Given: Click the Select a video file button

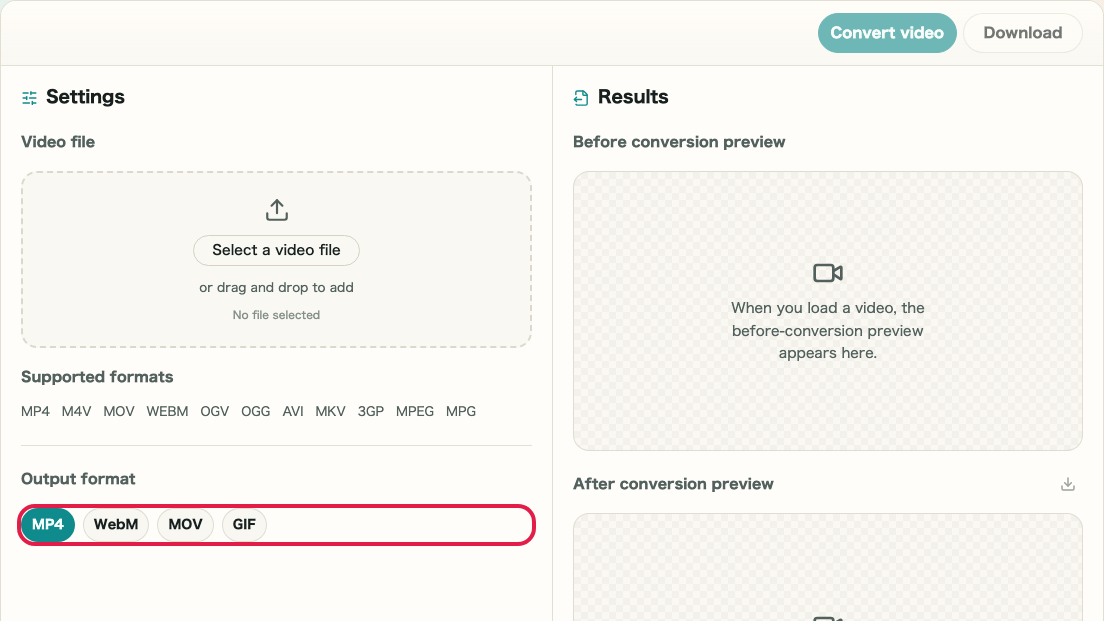Looking at the screenshot, I should (x=276, y=250).
